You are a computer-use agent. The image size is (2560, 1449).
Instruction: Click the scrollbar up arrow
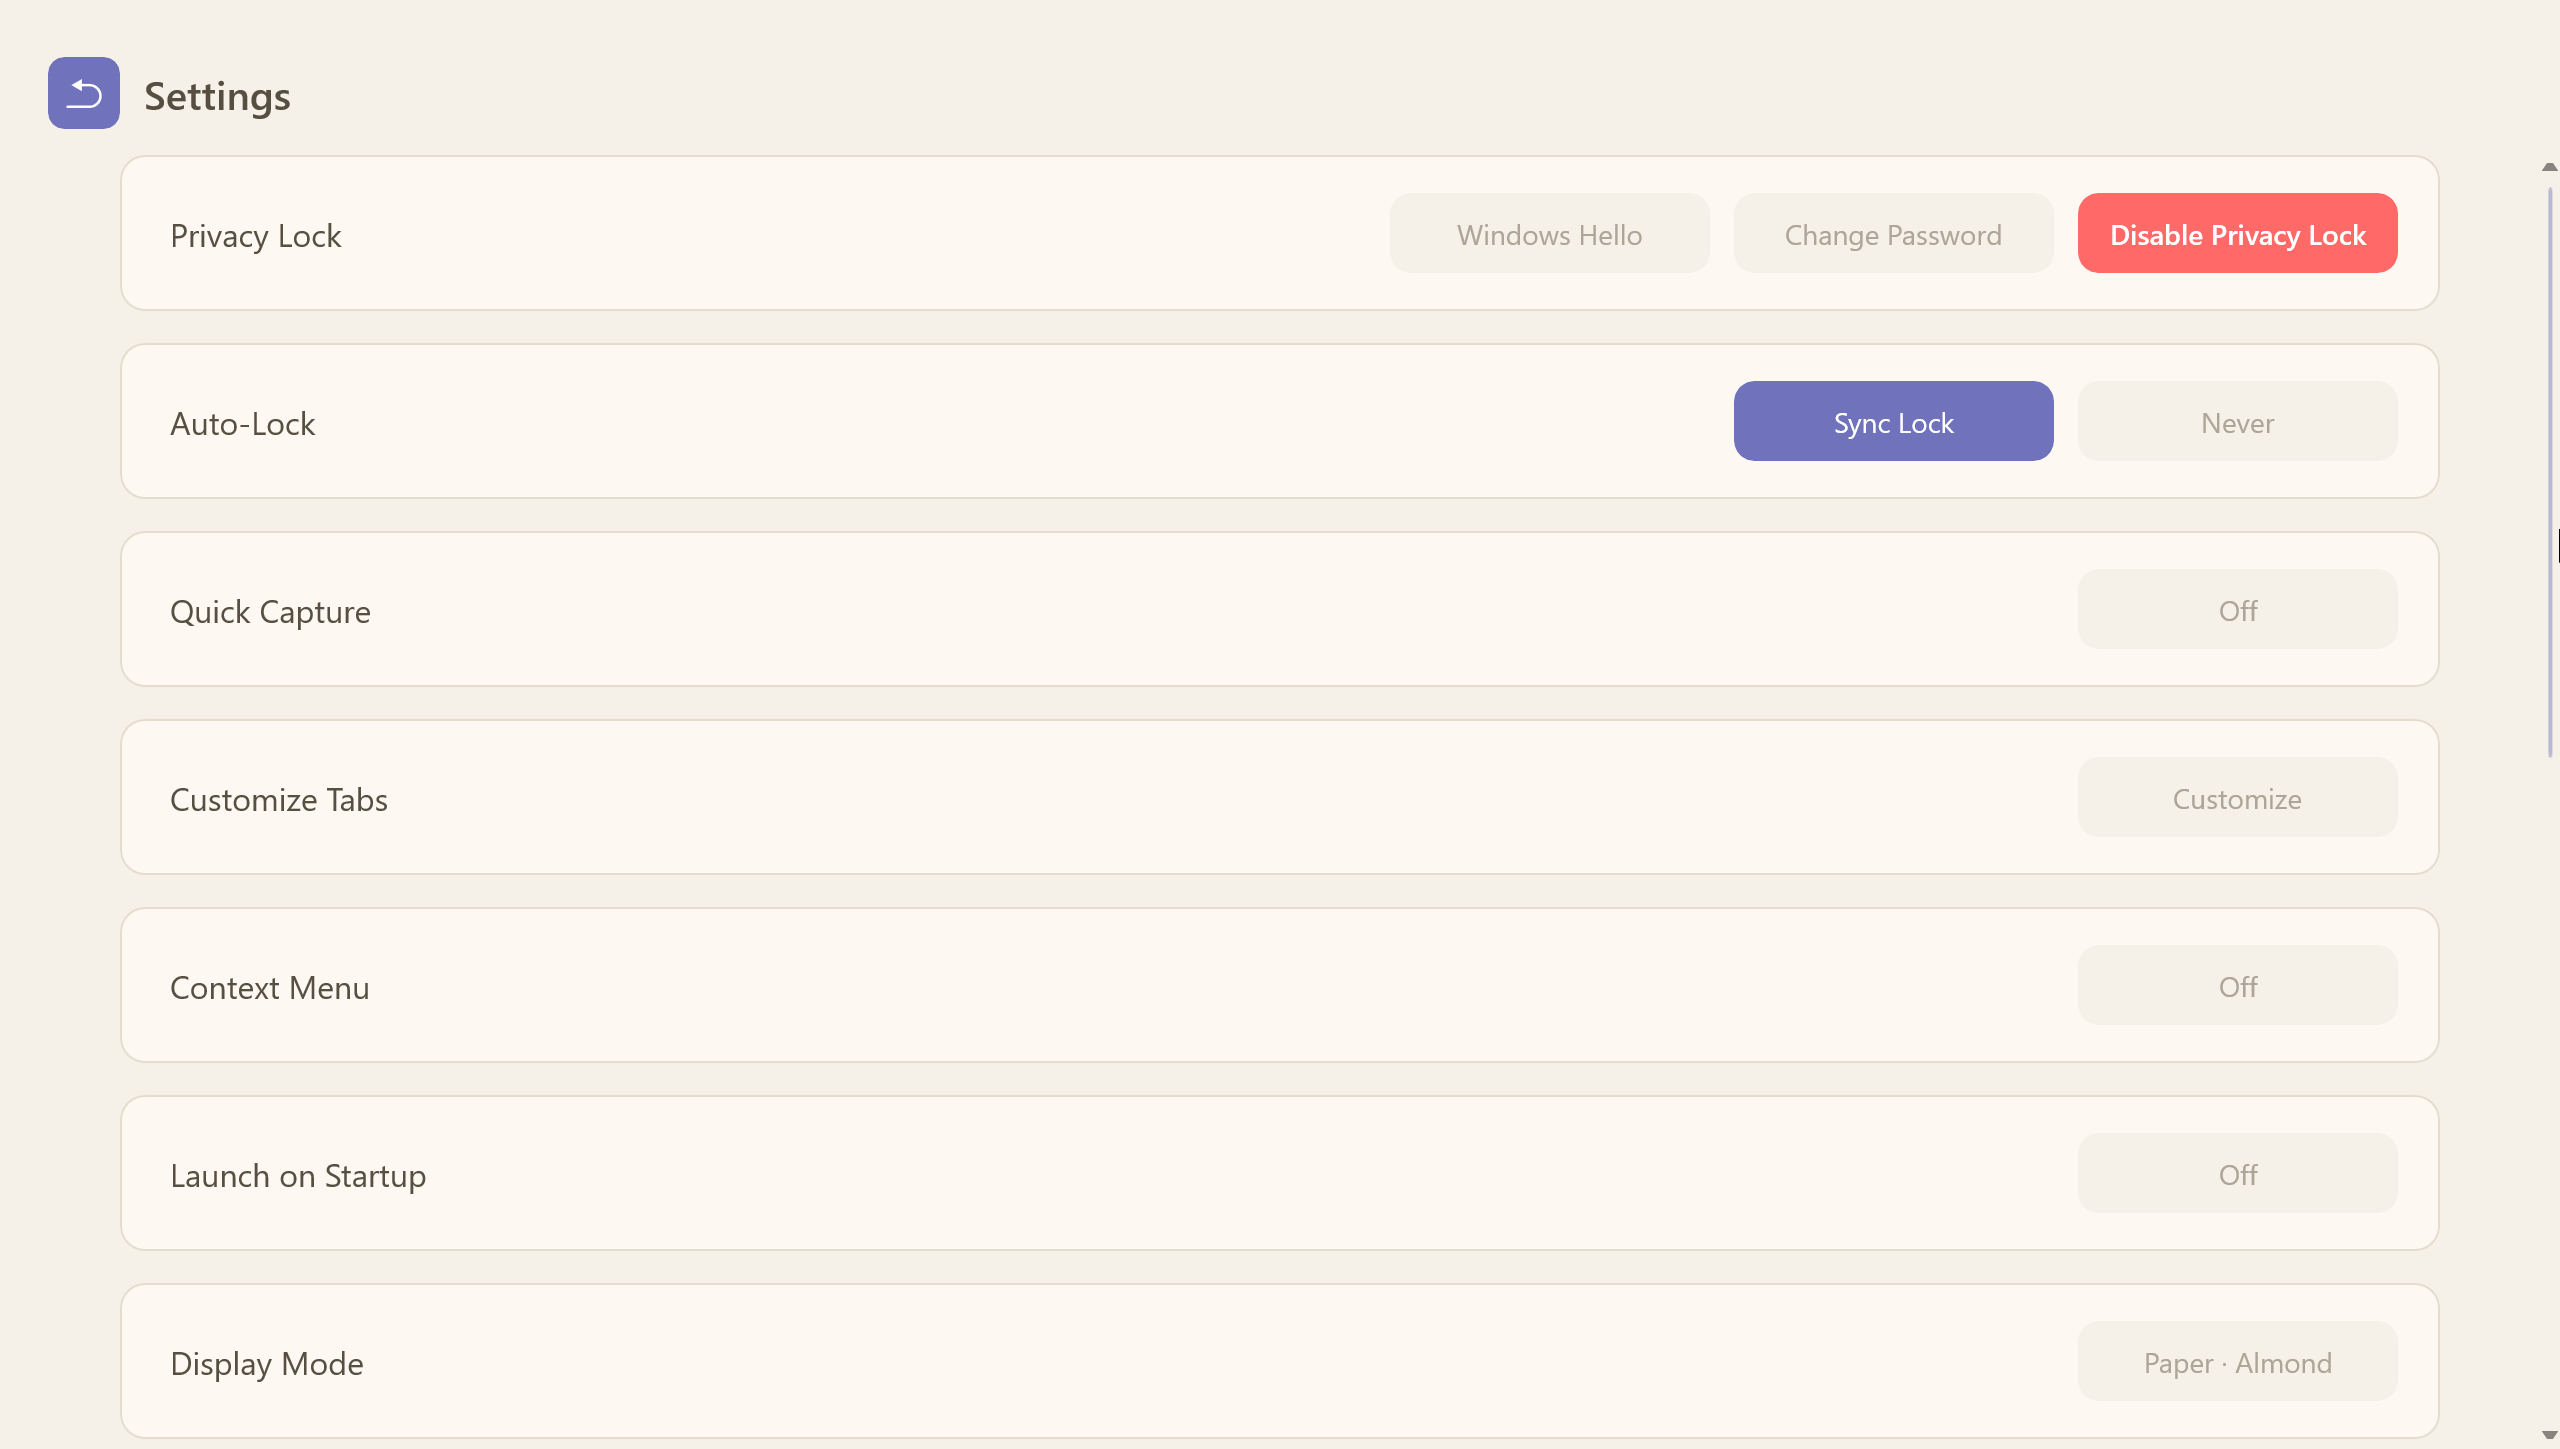[2549, 167]
